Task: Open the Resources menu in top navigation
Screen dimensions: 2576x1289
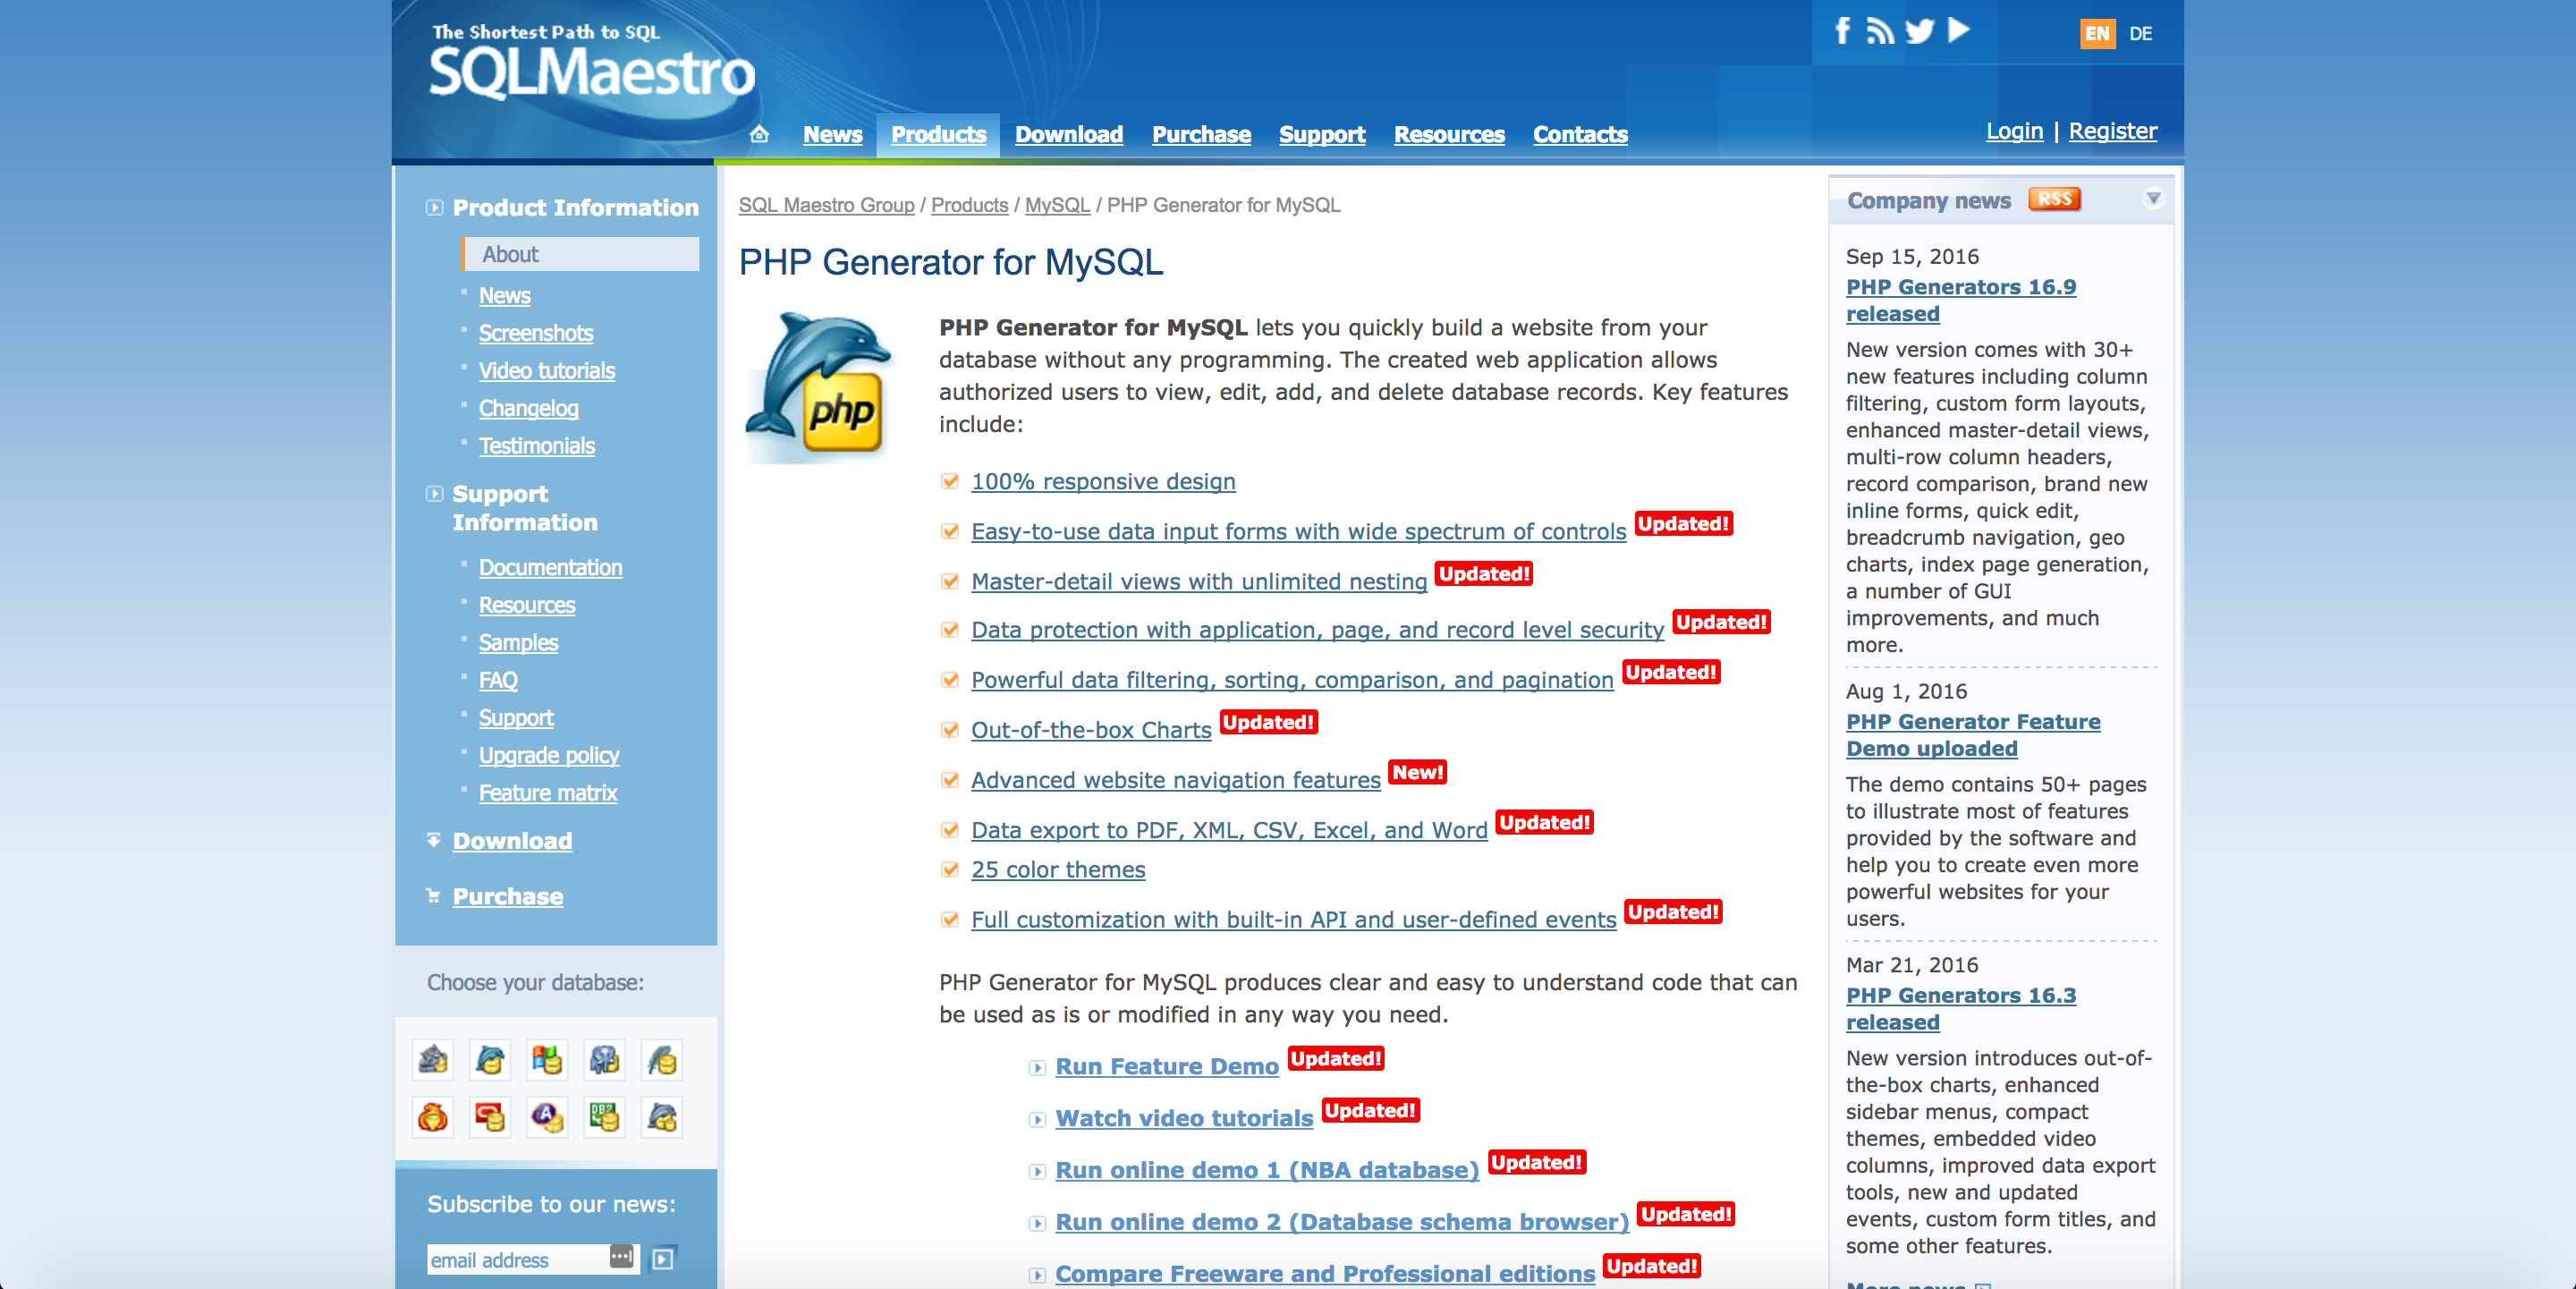Action: (1449, 135)
